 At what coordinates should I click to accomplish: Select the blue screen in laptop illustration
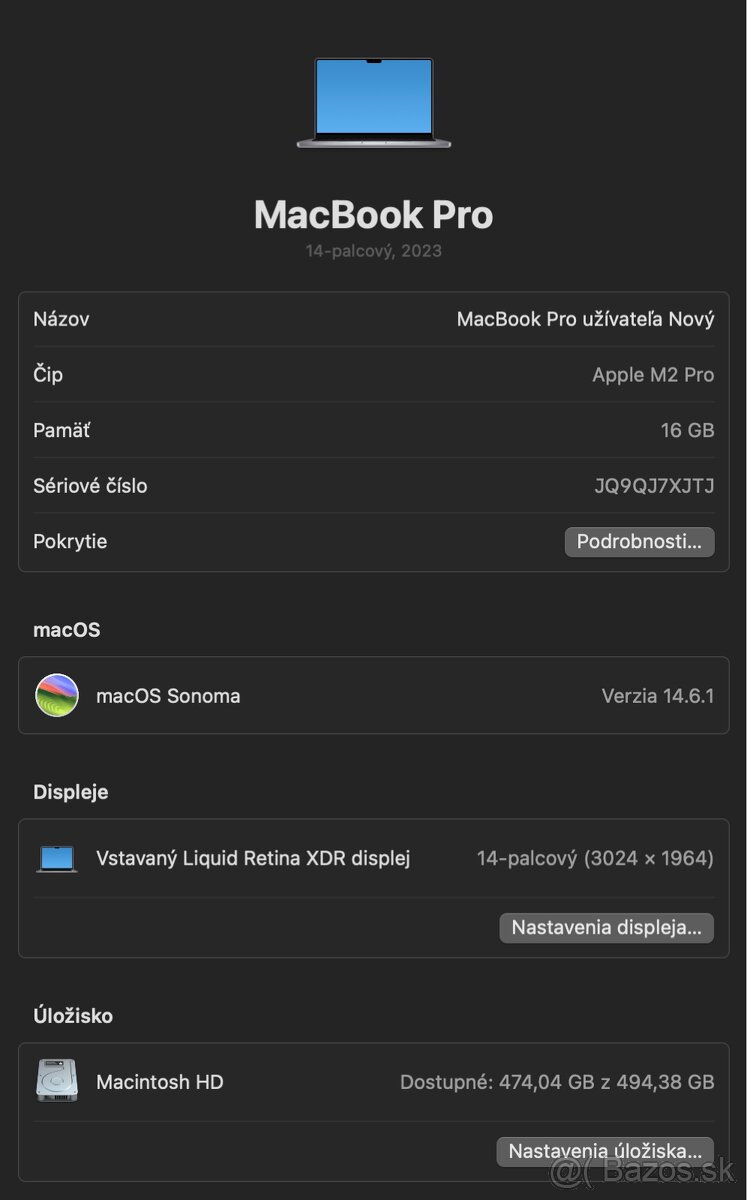373,95
